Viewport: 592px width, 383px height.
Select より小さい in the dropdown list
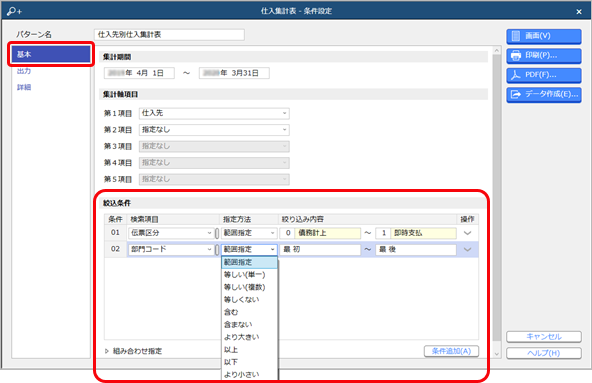click(249, 374)
